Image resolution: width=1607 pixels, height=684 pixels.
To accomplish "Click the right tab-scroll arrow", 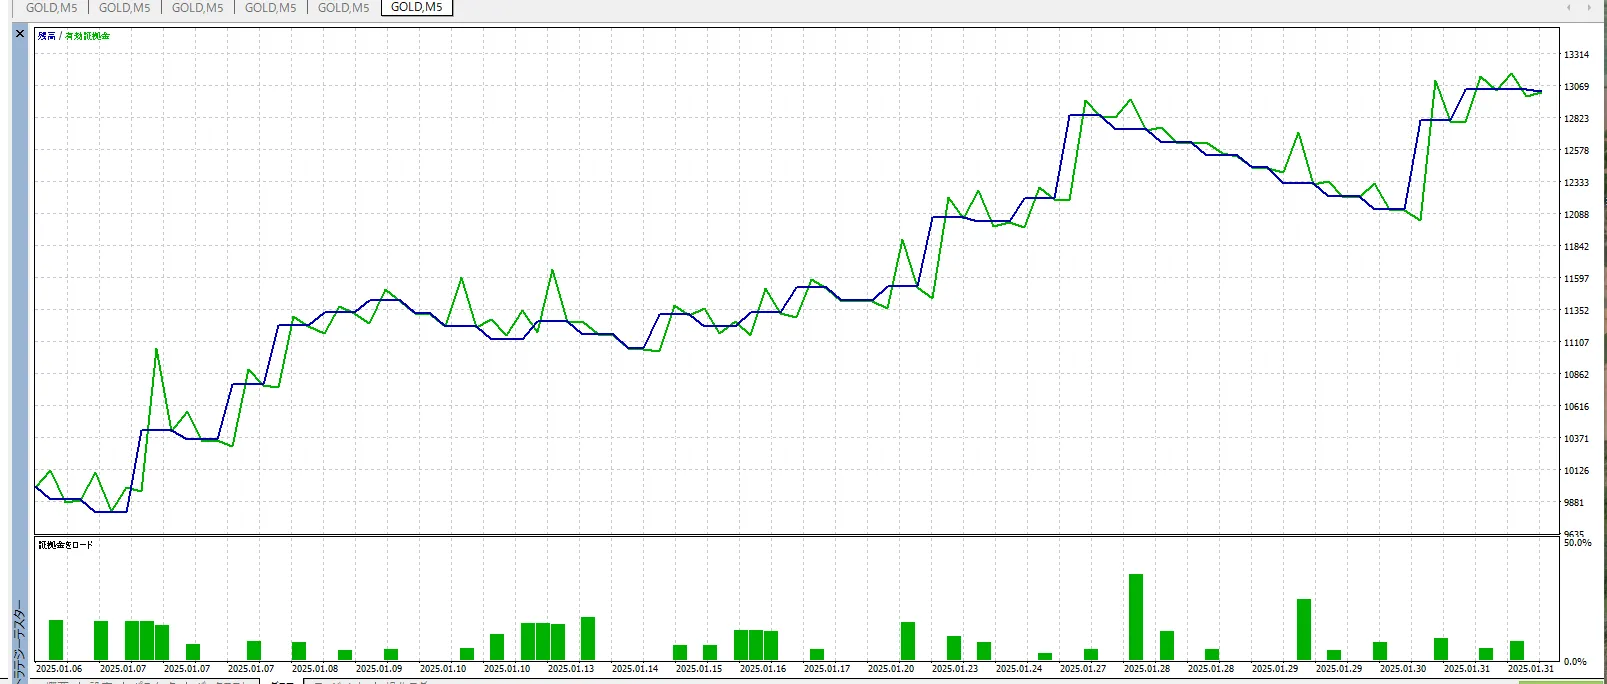I will pyautogui.click(x=1589, y=7).
